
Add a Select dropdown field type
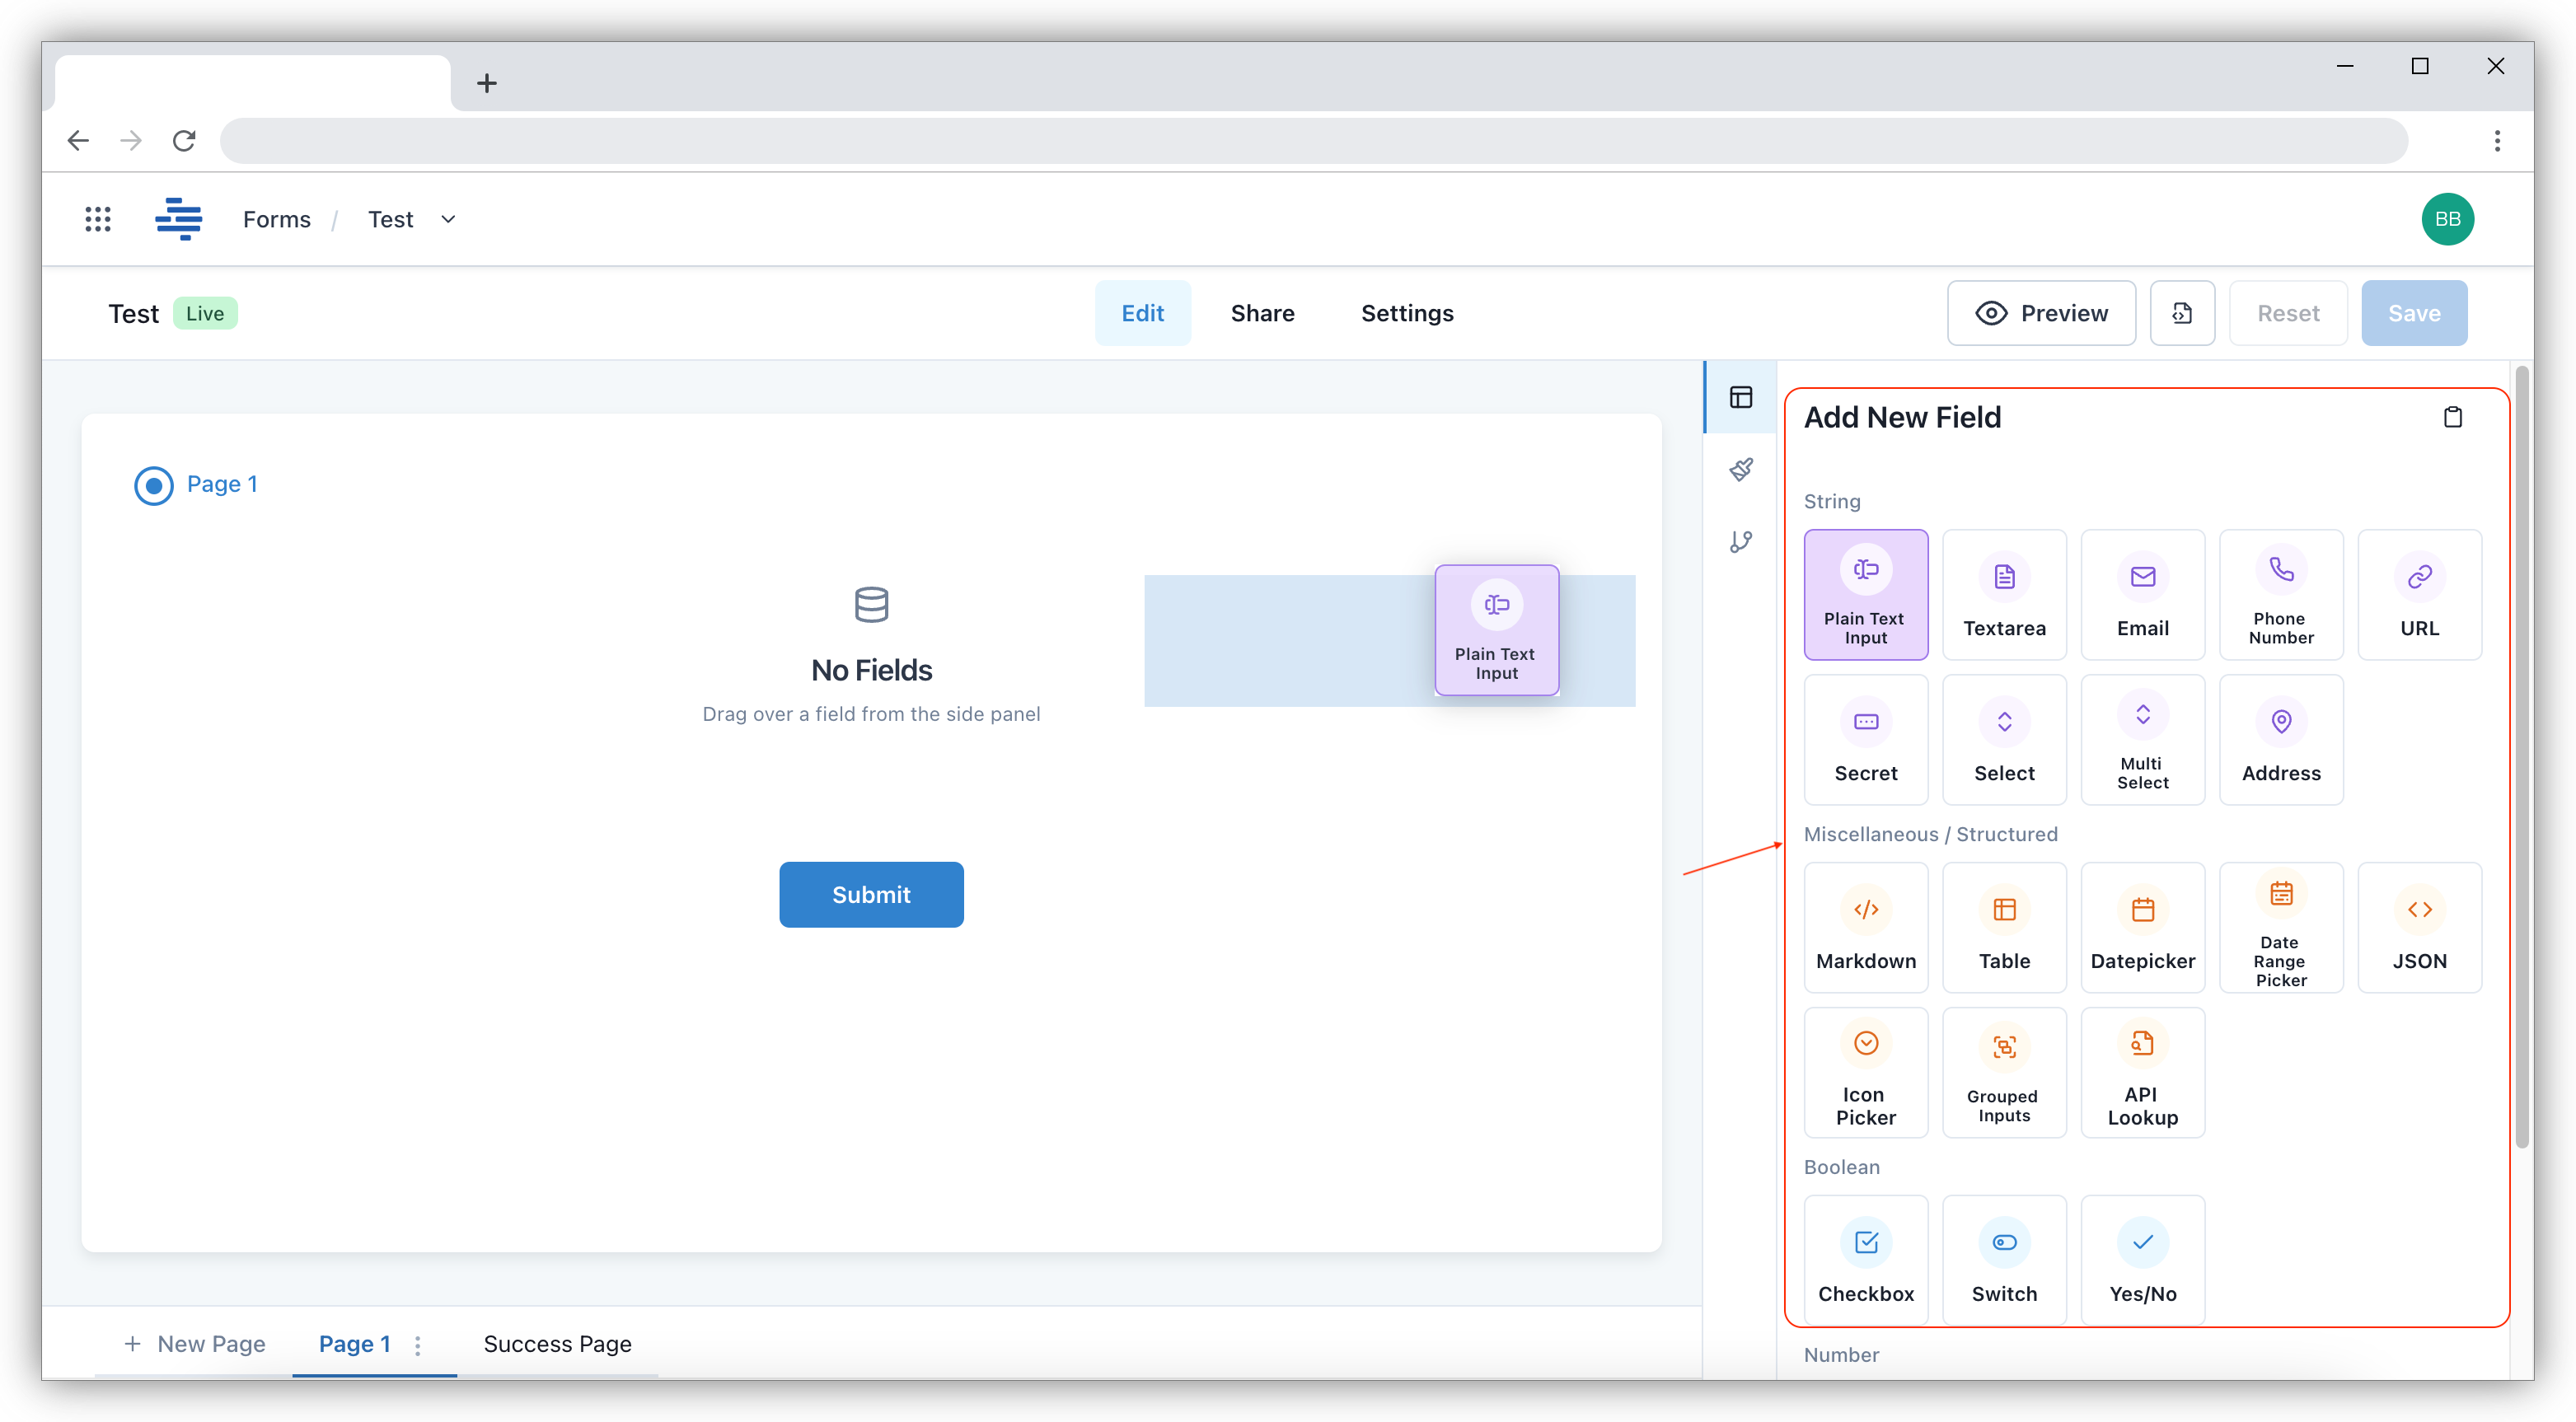click(2004, 740)
